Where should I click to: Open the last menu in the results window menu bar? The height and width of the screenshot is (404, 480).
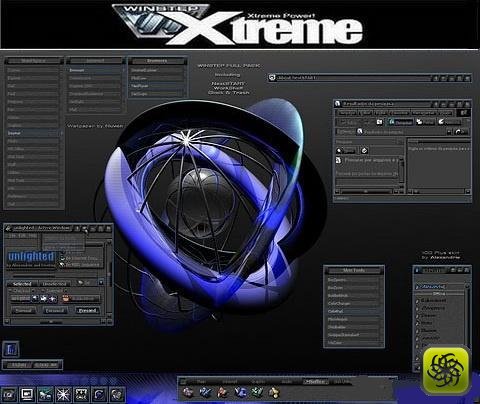pos(445,113)
